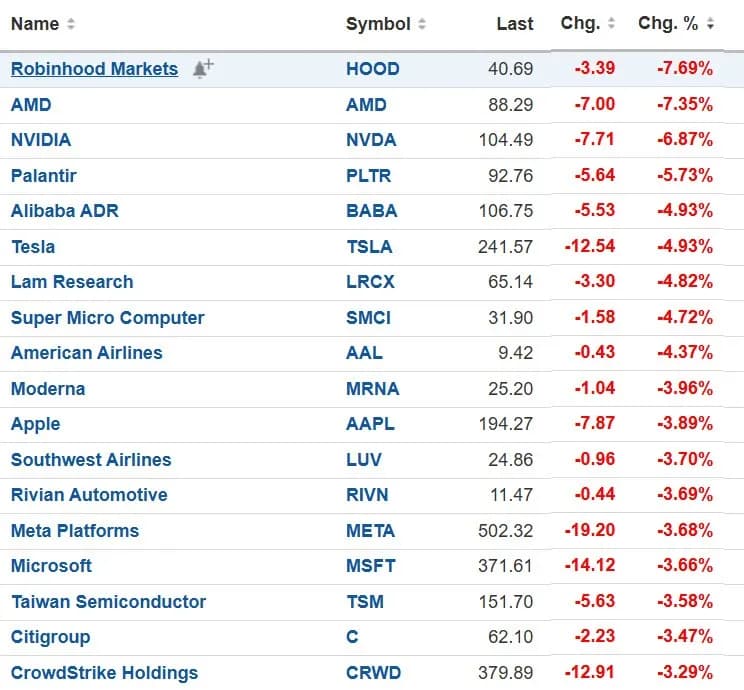The width and height of the screenshot is (744, 690).
Task: Go to the NVIDIA stock page
Action: click(x=41, y=140)
